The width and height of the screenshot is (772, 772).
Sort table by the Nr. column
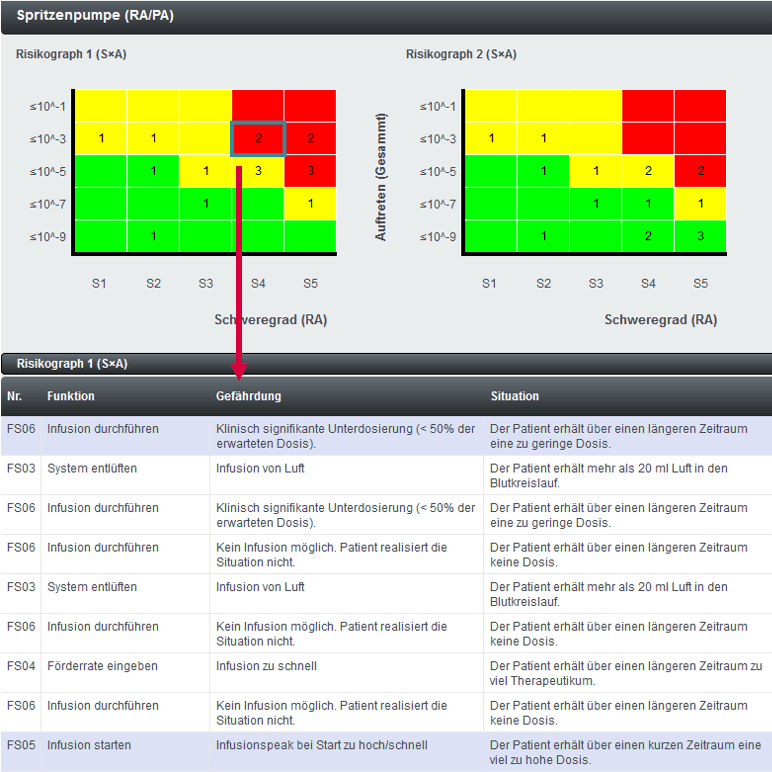15,396
